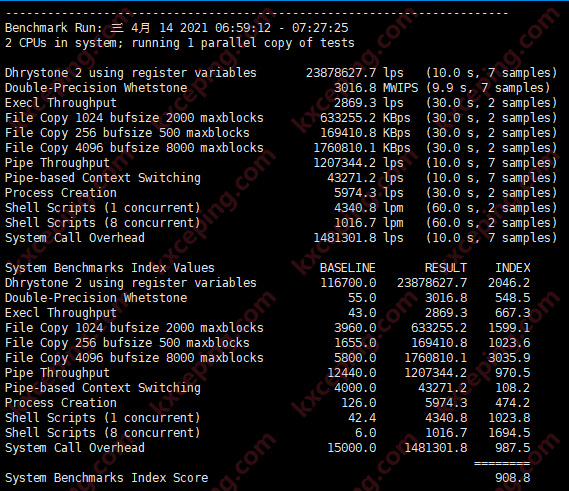Click File Copy 256 bufsize KBps value
The image size is (569, 491).
365,133
